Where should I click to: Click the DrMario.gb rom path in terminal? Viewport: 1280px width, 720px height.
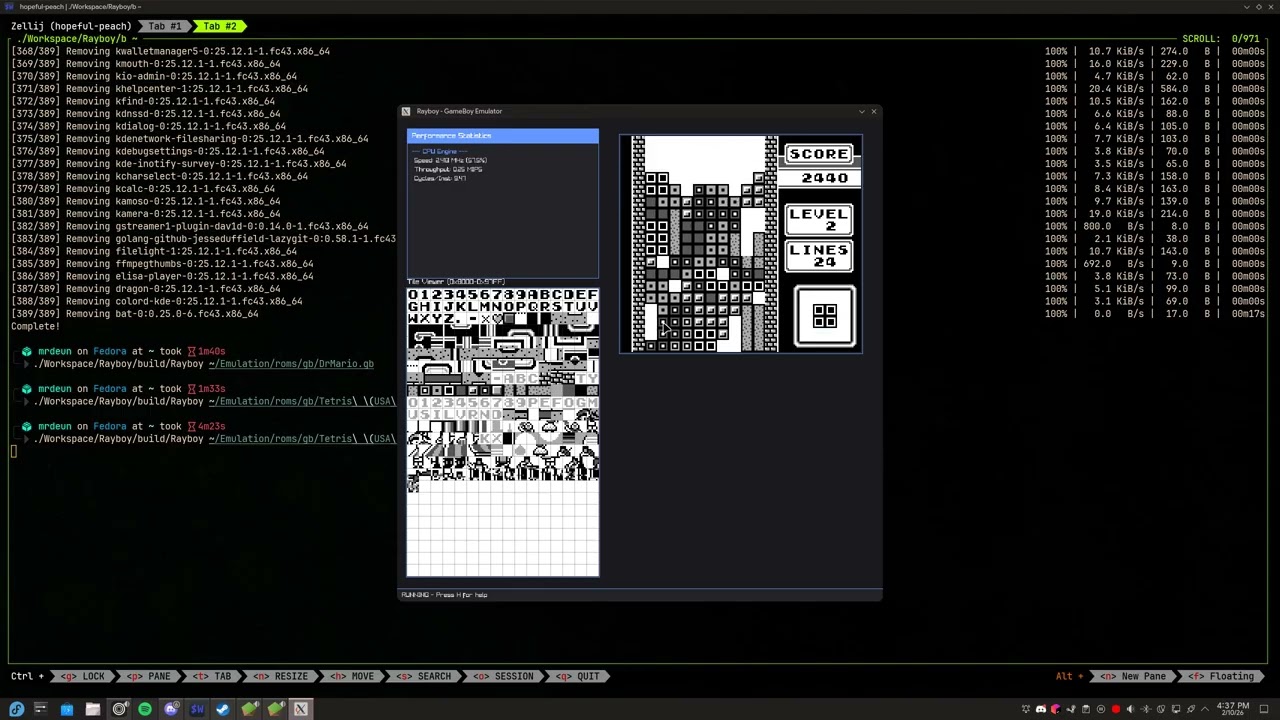tap(291, 364)
